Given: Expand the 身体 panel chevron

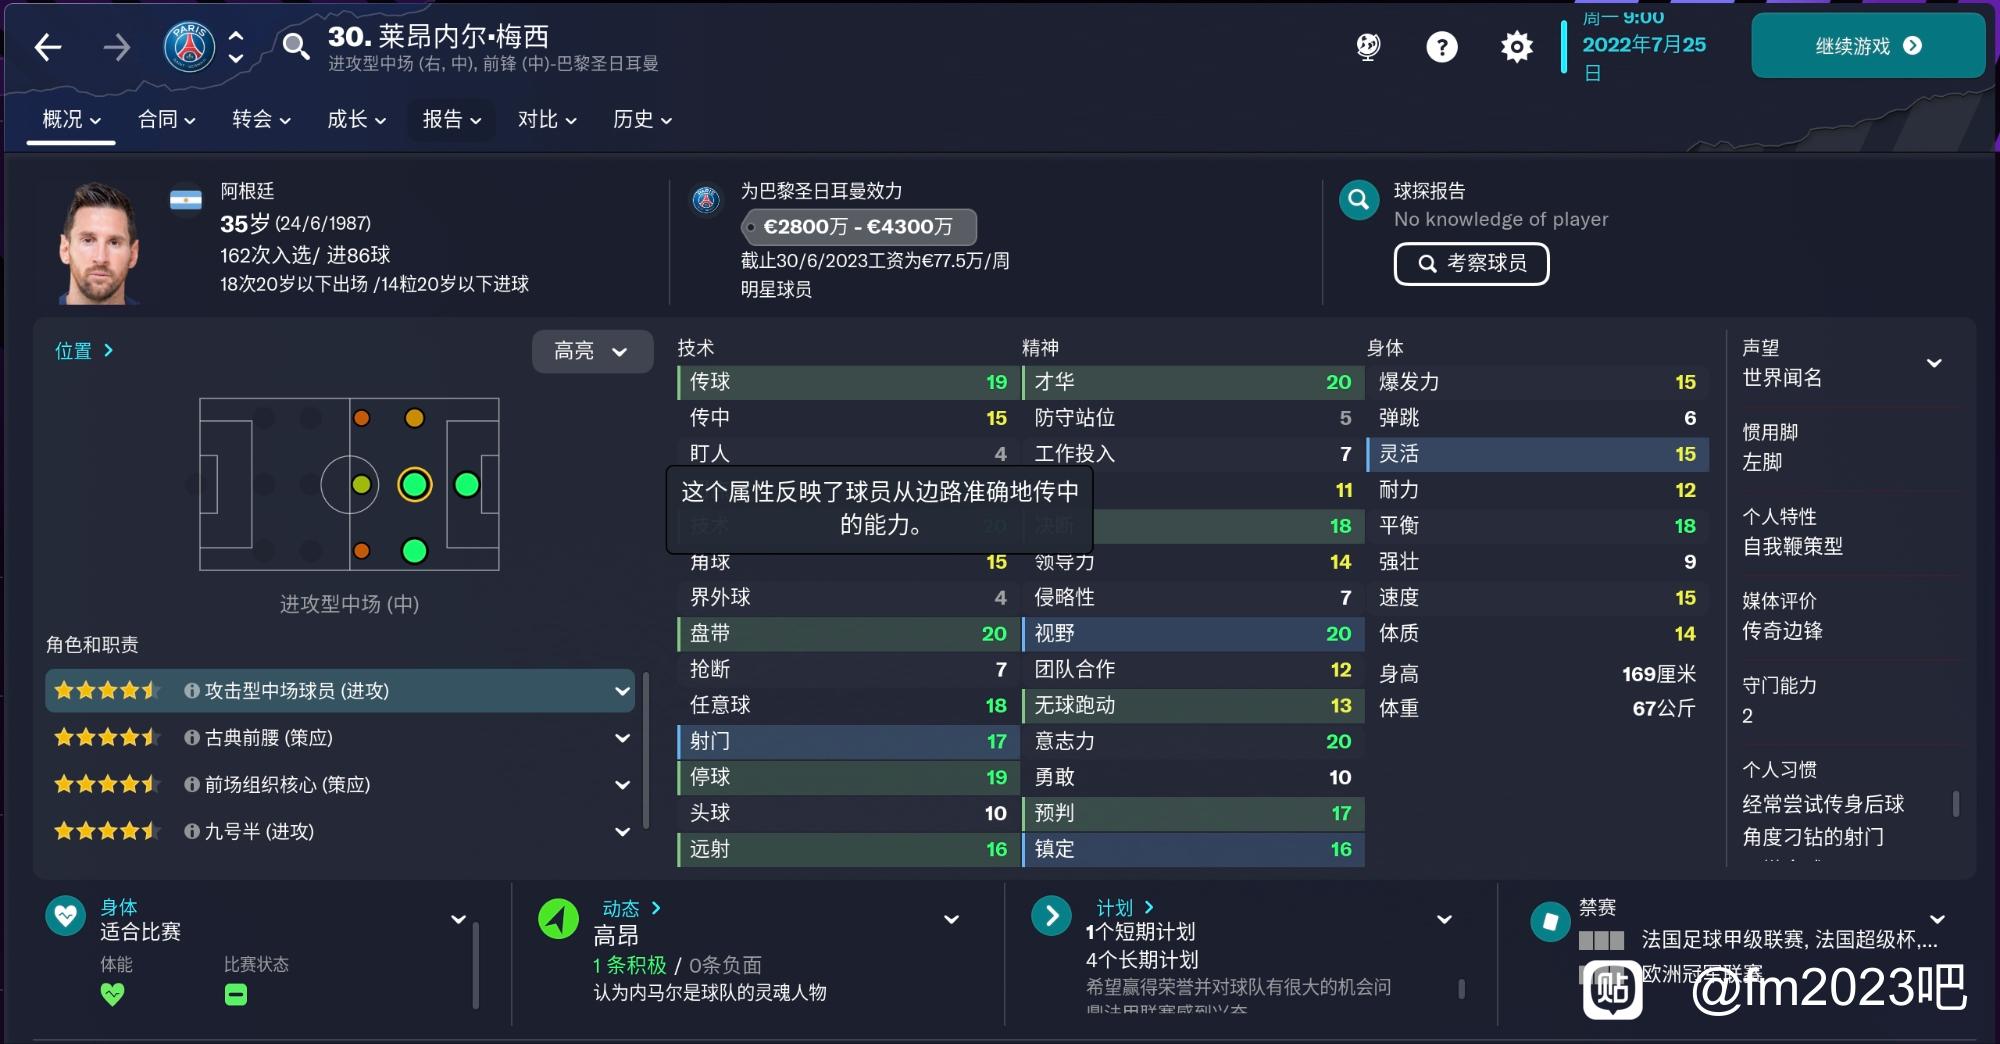Looking at the screenshot, I should (x=458, y=919).
